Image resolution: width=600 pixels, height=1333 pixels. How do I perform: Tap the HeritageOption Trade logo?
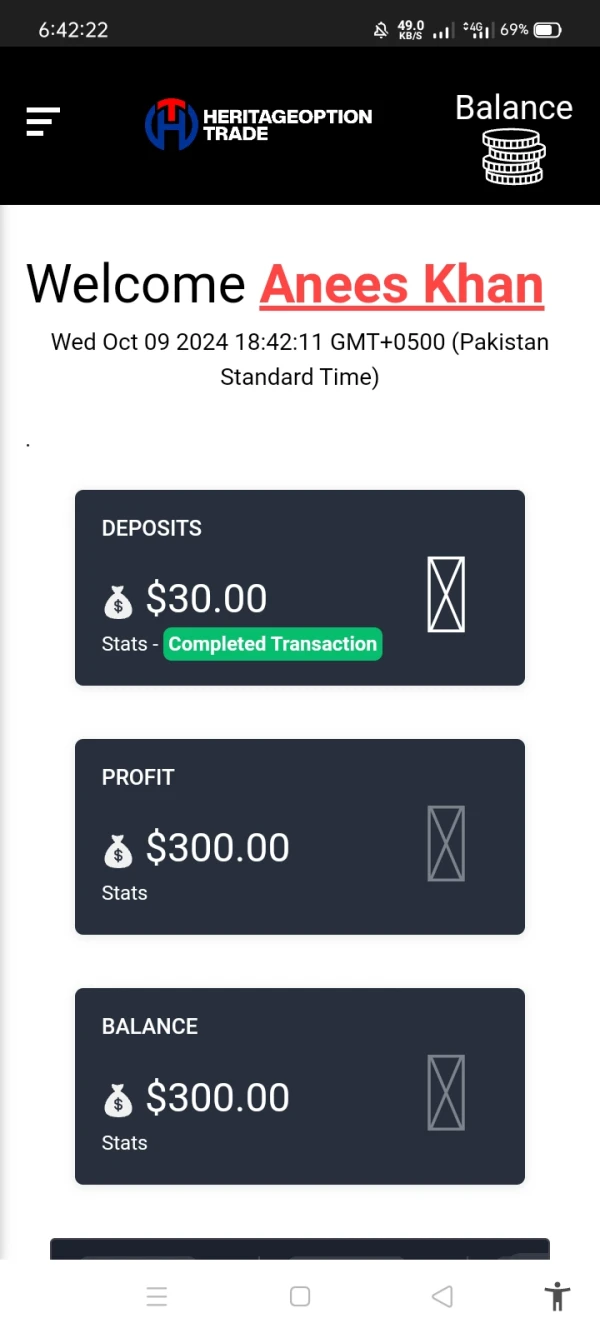(258, 125)
